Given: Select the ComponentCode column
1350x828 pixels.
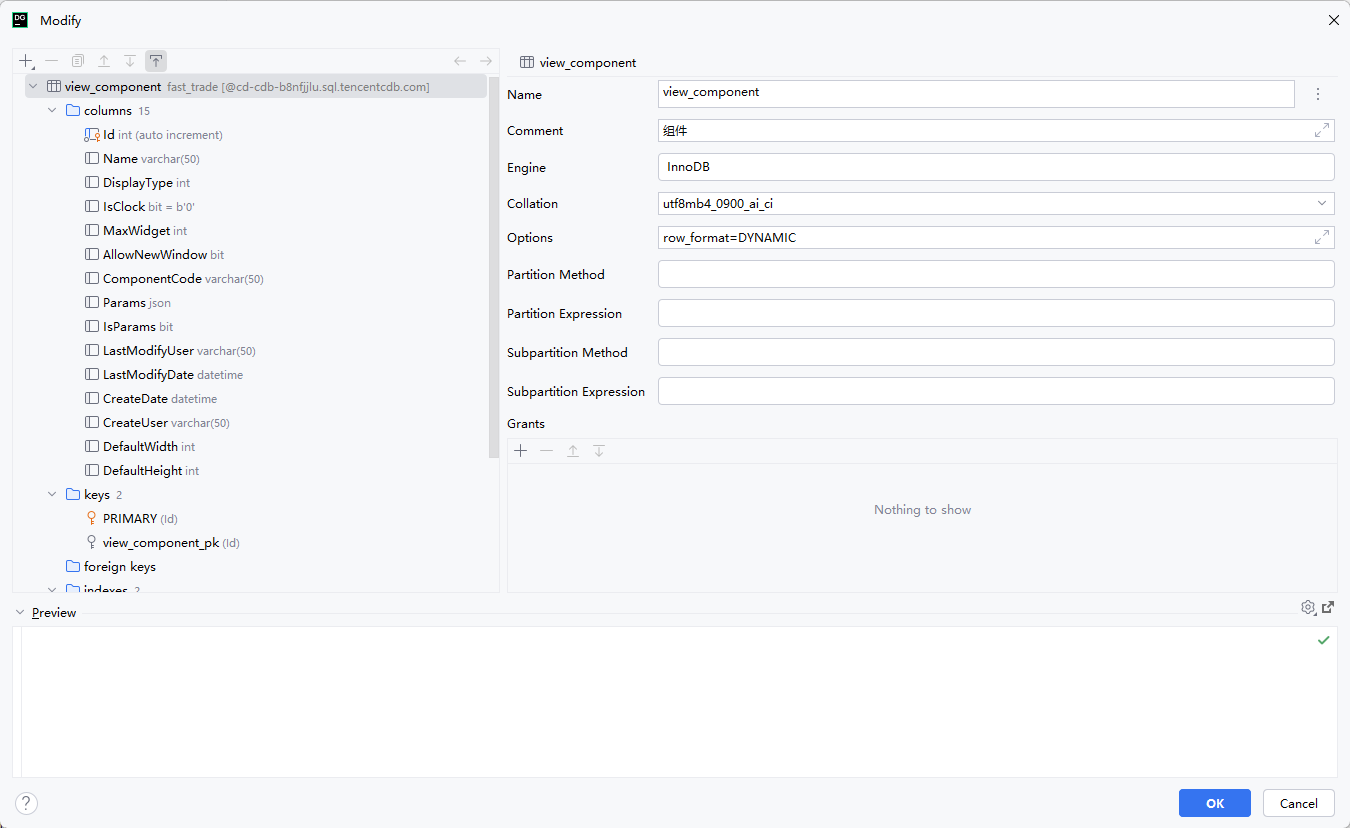Looking at the screenshot, I should 174,279.
